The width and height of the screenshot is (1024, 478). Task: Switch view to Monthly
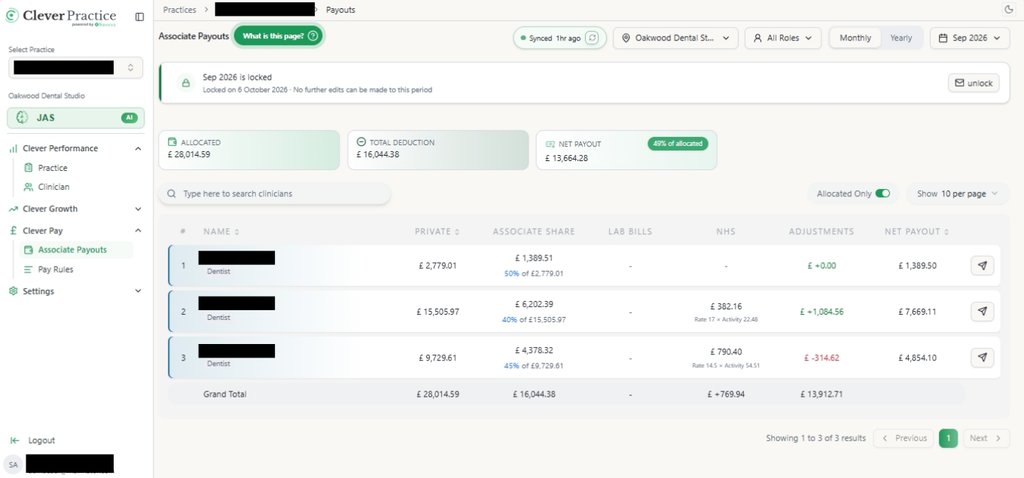point(855,38)
